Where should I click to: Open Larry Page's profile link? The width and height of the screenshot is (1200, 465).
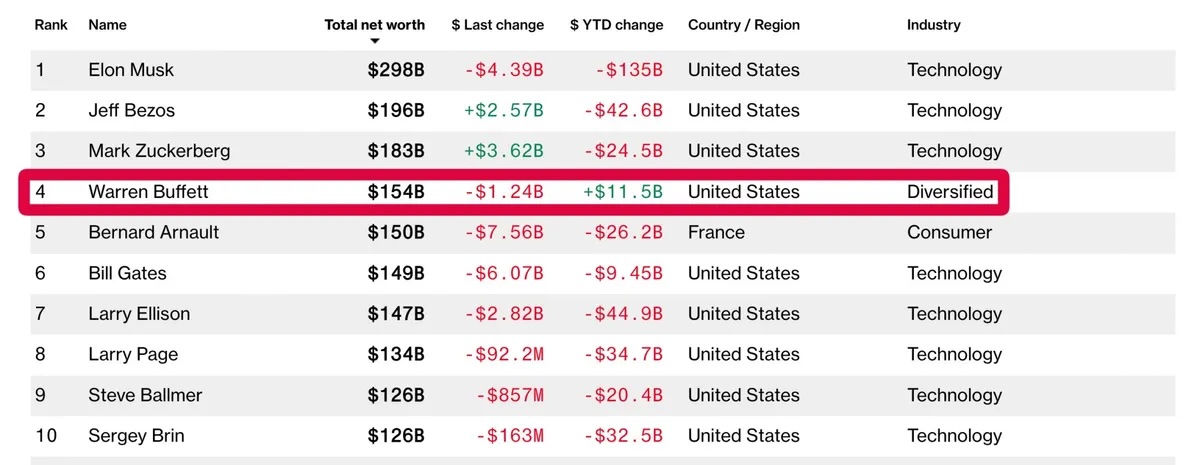131,354
